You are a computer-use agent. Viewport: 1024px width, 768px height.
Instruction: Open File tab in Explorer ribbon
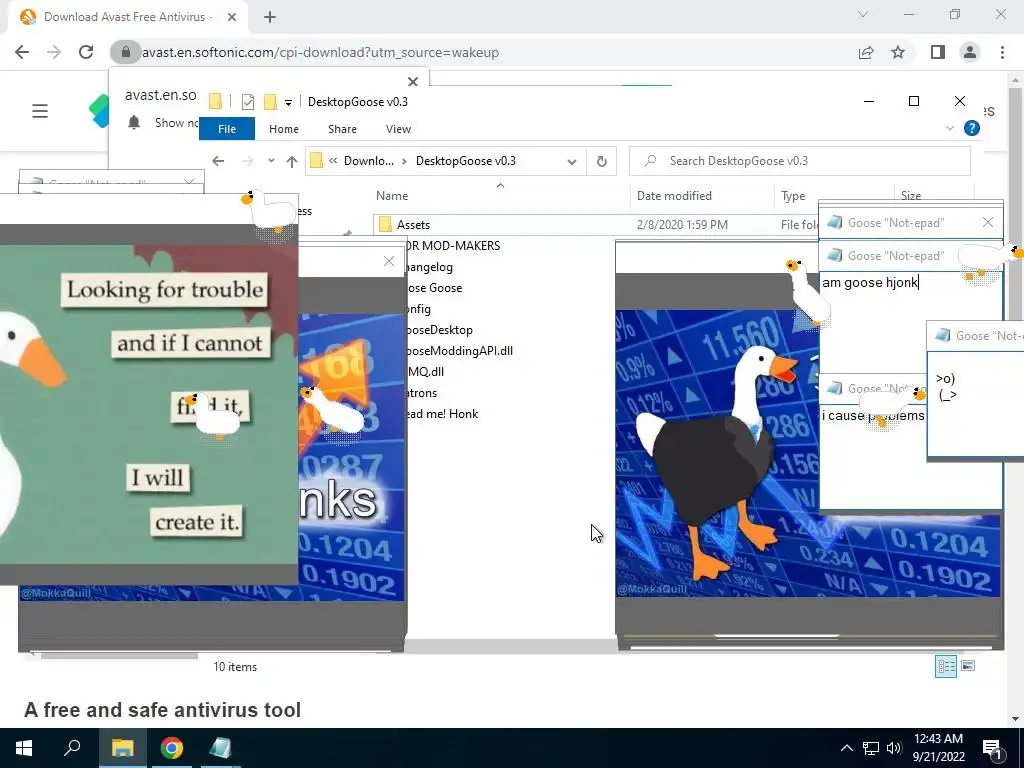[x=227, y=129]
